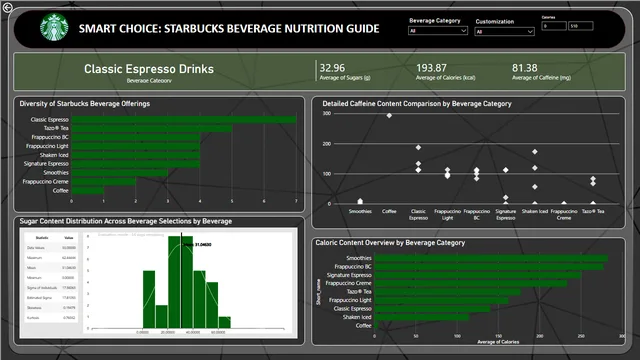
Task: Click the Kurtosis row in statistics table
Action: tap(51, 318)
